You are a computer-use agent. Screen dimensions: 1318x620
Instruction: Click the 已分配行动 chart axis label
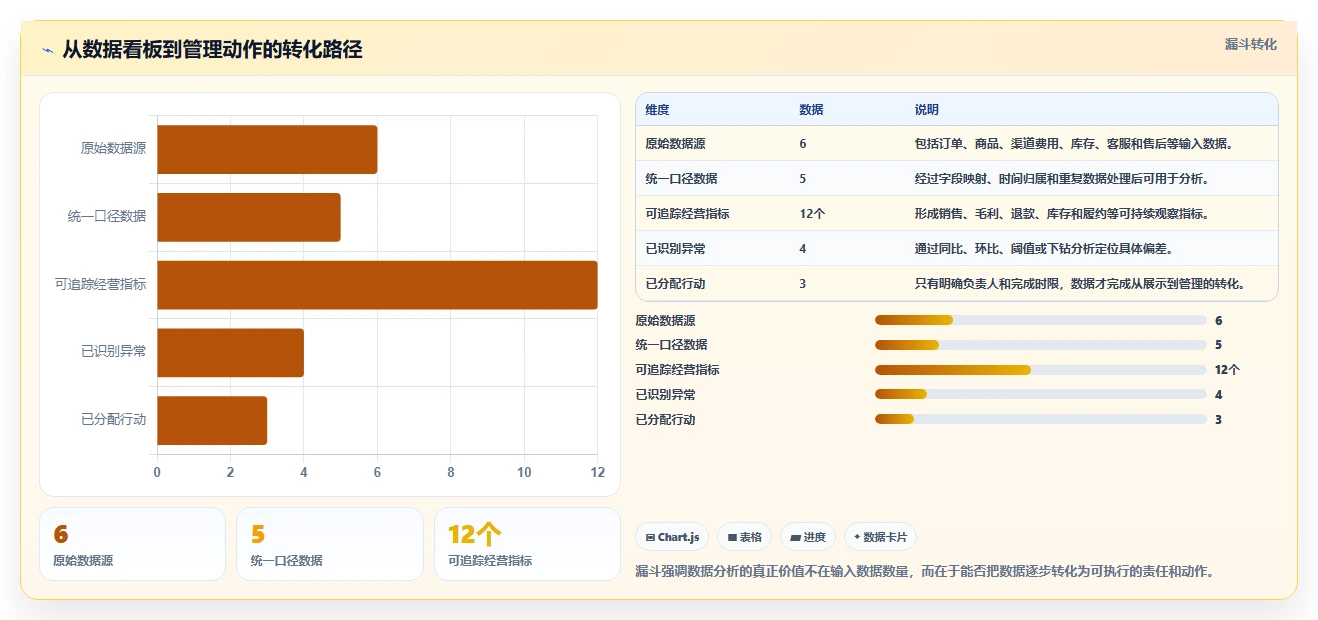(113, 420)
